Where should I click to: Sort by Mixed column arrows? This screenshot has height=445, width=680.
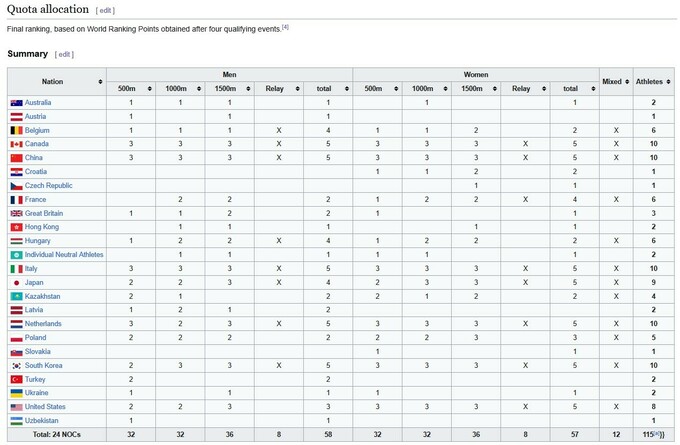tap(626, 81)
